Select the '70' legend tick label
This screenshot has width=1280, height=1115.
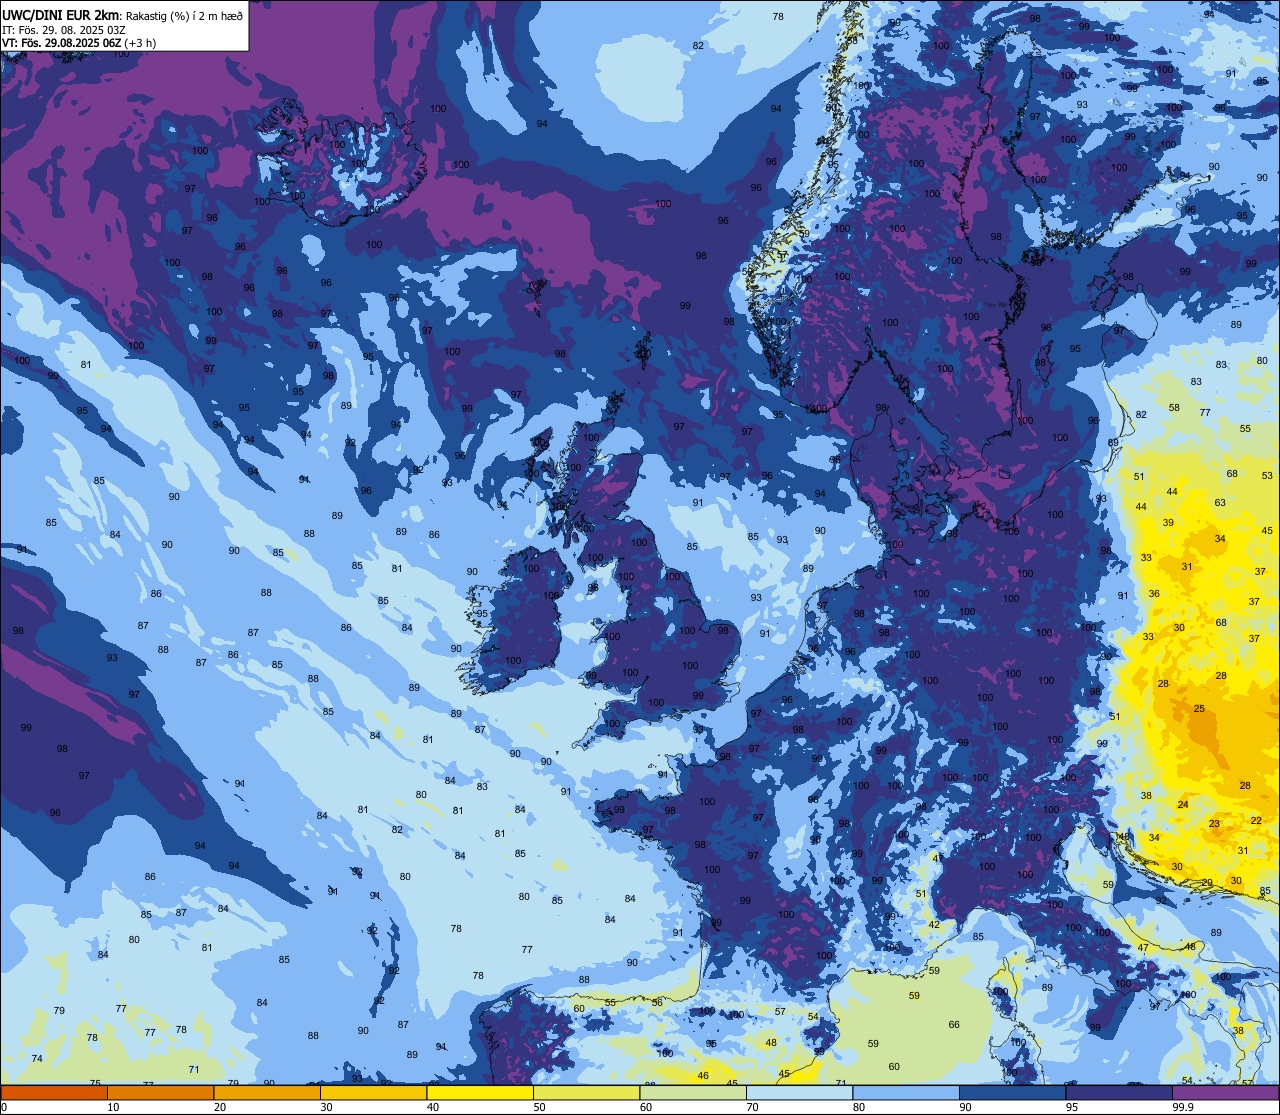753,1107
